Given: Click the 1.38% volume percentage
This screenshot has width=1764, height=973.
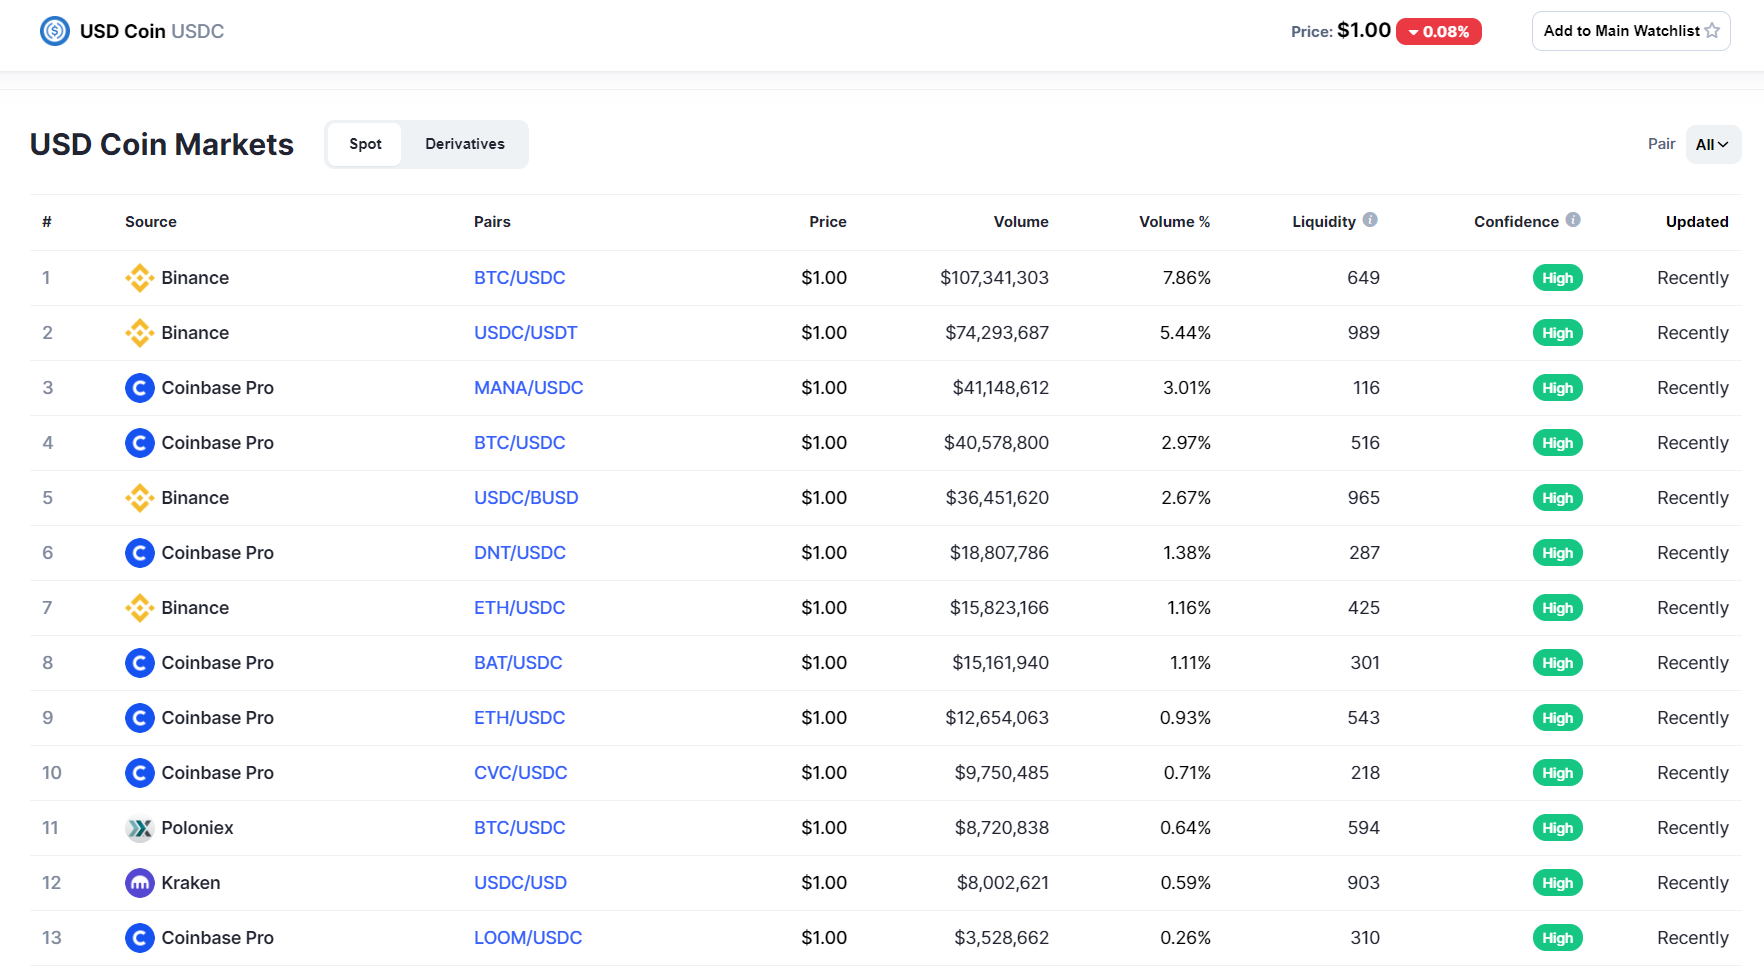Looking at the screenshot, I should click(x=1187, y=553).
